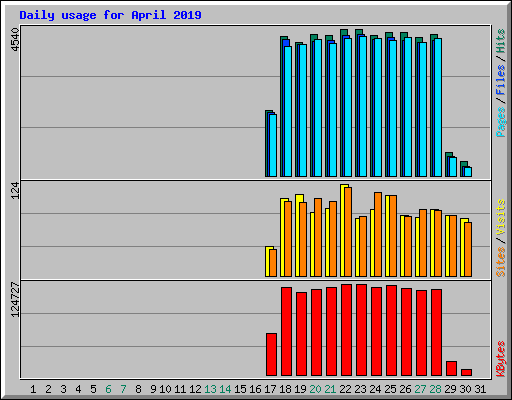This screenshot has height=400, width=512.
Task: Click the cyan pages bar for day 18
Action: tap(288, 111)
